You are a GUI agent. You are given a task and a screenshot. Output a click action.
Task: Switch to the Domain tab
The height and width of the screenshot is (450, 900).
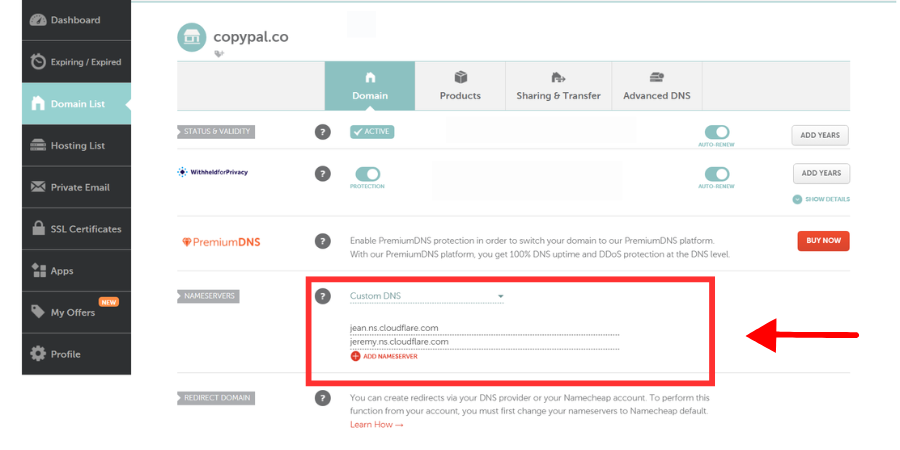coord(370,86)
